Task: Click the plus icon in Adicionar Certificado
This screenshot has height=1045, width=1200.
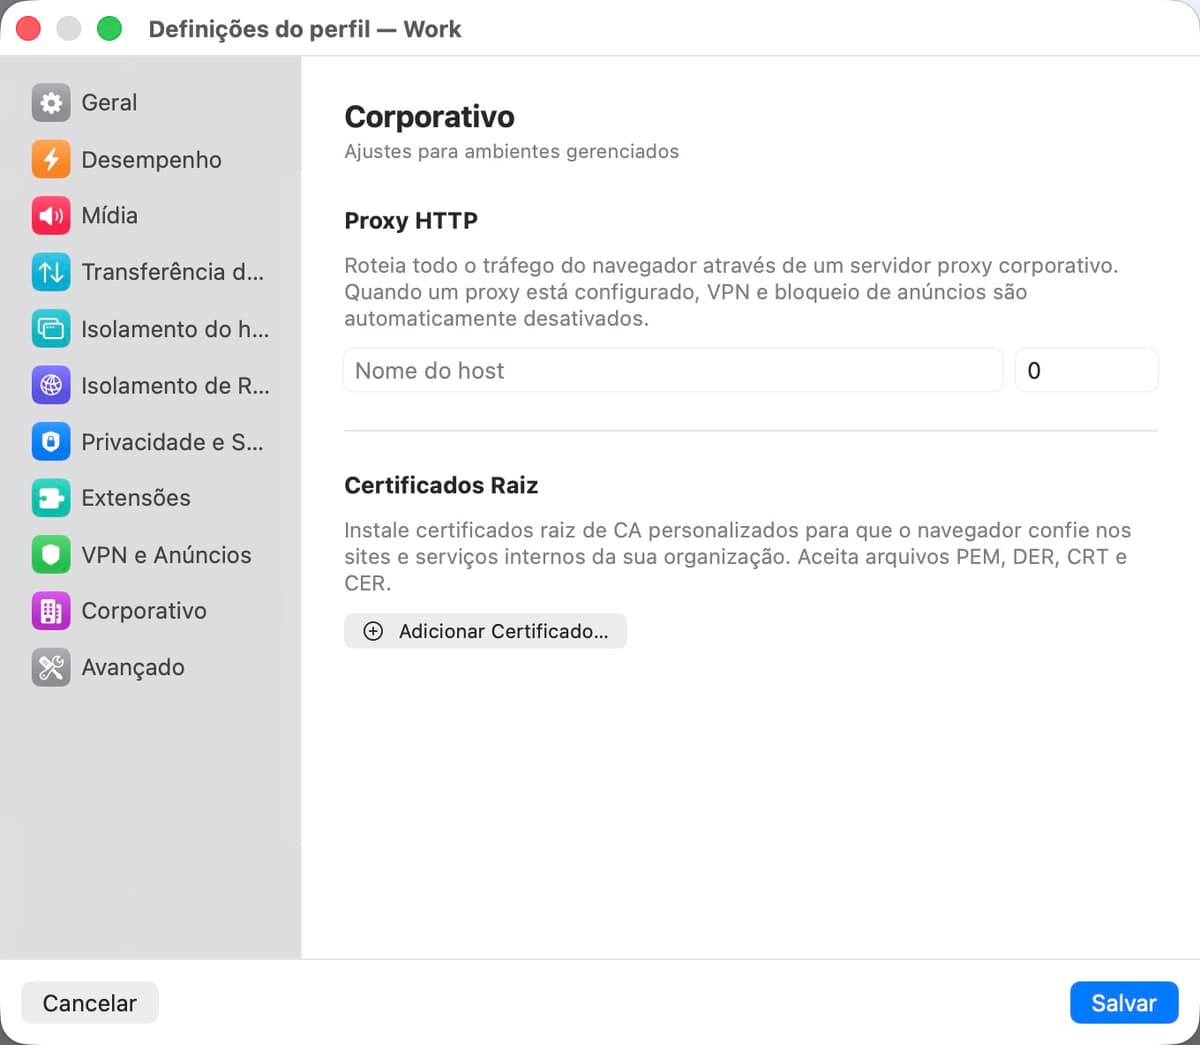Action: tap(373, 631)
